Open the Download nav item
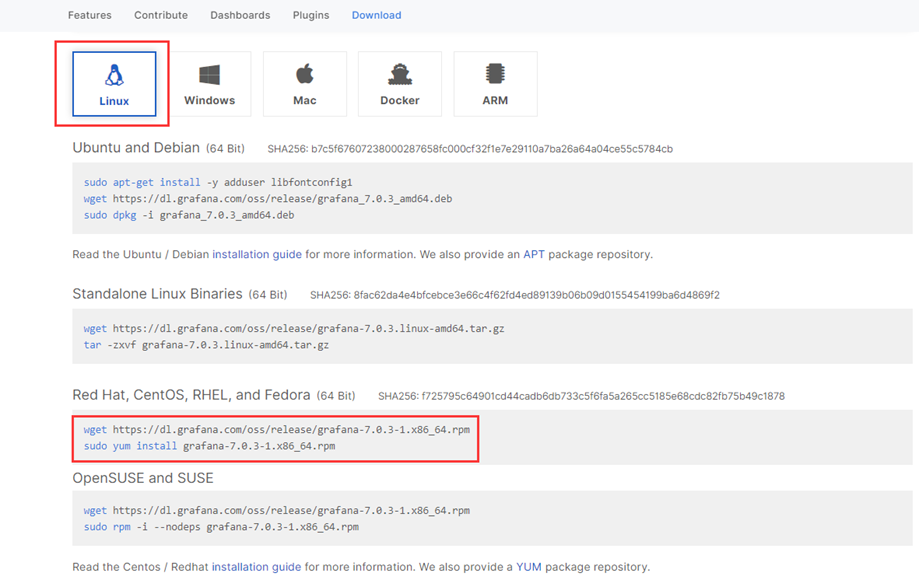 [376, 15]
